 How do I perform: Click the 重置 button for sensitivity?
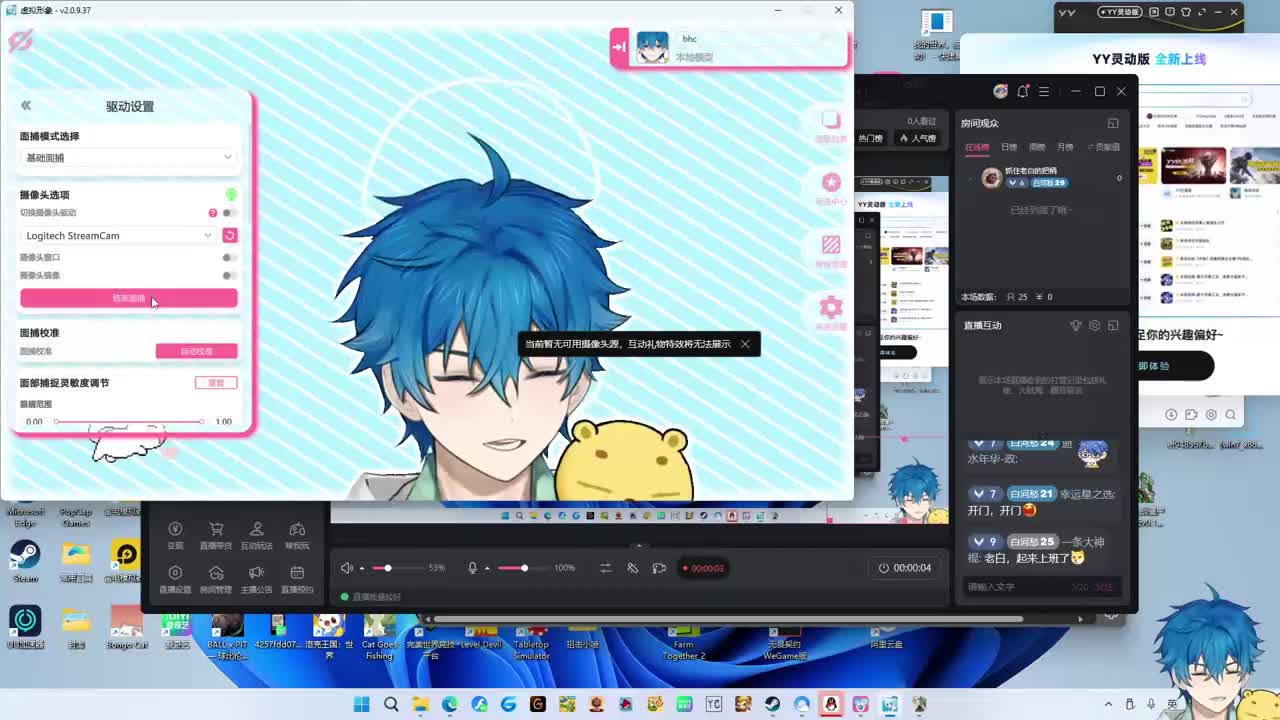coord(216,383)
